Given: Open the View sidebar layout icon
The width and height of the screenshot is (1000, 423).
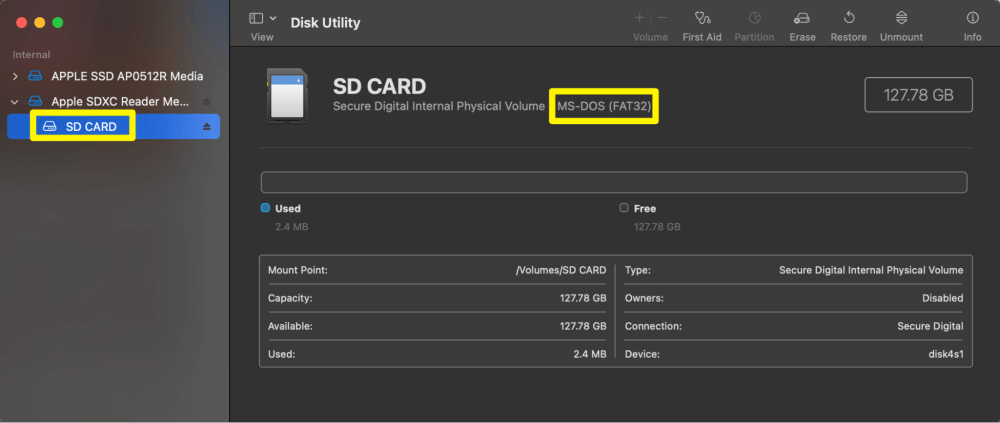Looking at the screenshot, I should point(256,19).
